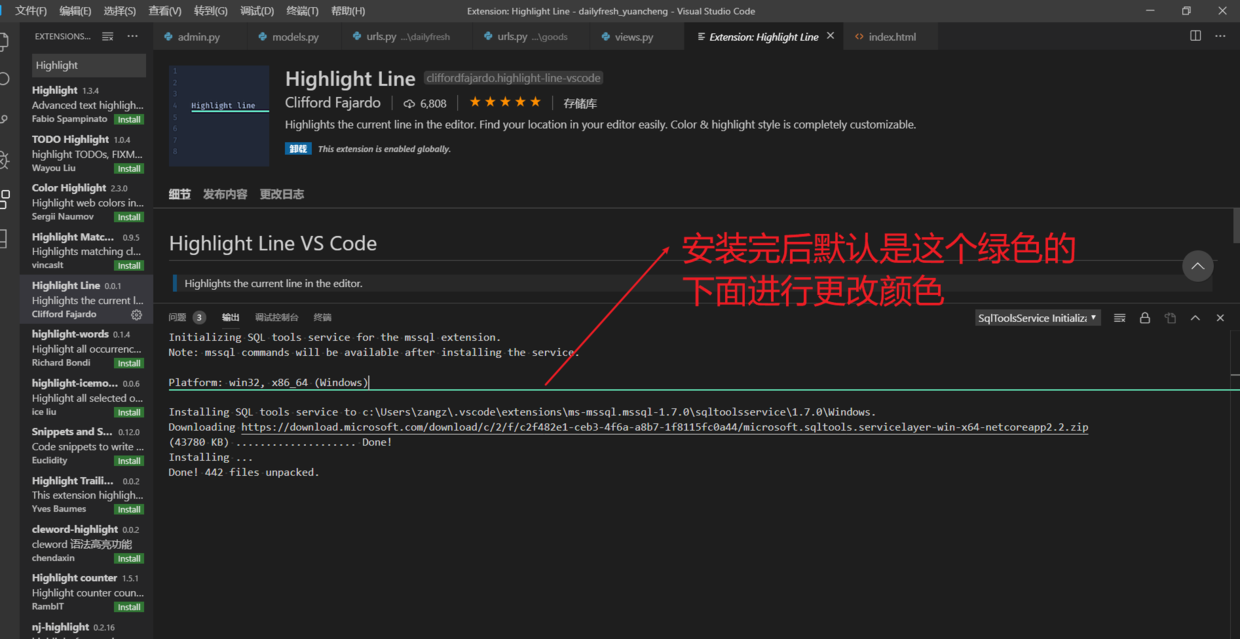Open the output channel SqlToolsService dropdown
Screen dimensions: 1240x639
point(1038,318)
